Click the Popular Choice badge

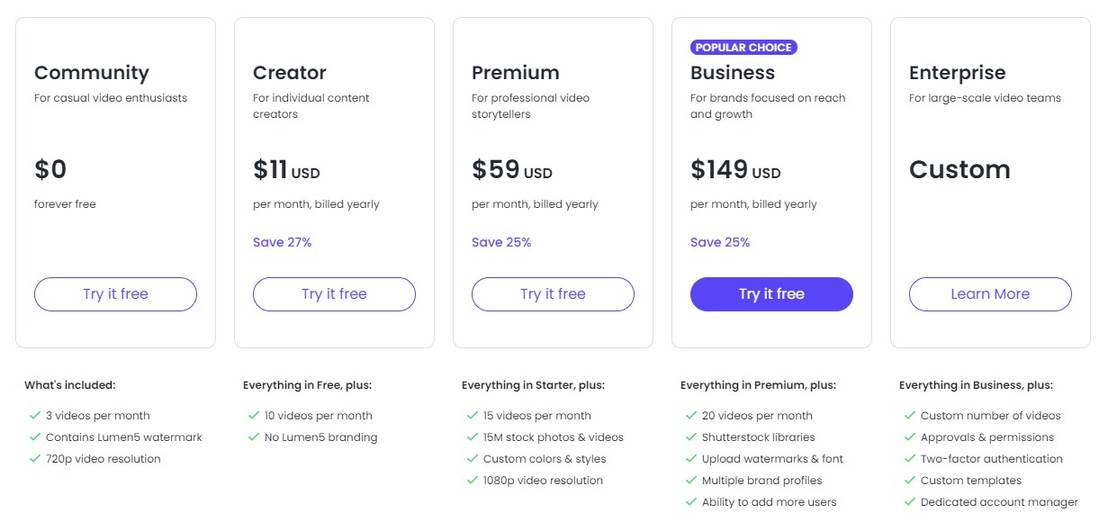pyautogui.click(x=743, y=47)
